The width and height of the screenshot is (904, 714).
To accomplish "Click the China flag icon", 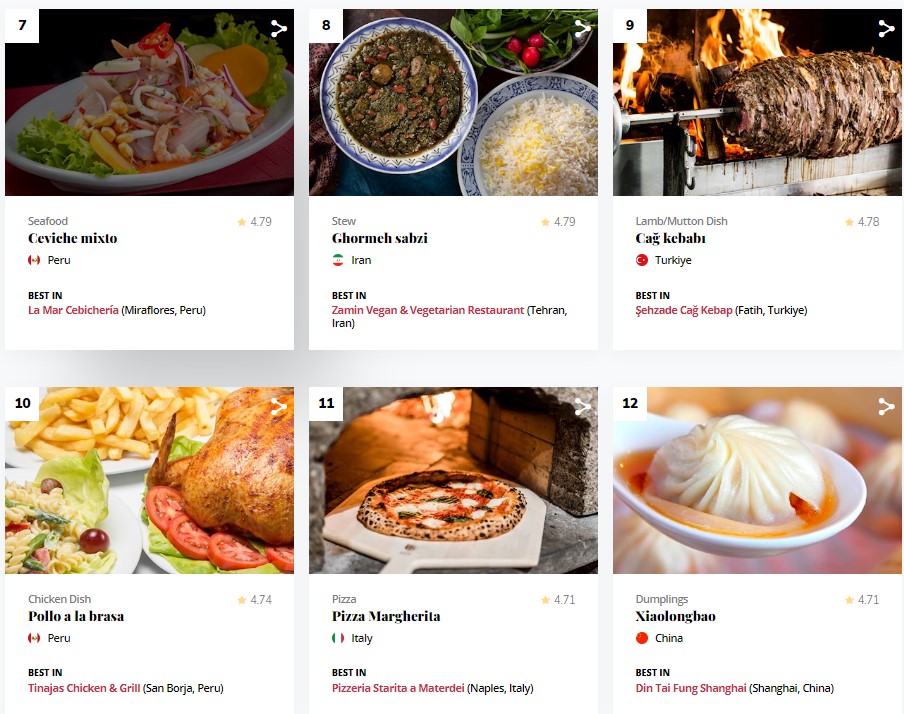I will tap(642, 638).
